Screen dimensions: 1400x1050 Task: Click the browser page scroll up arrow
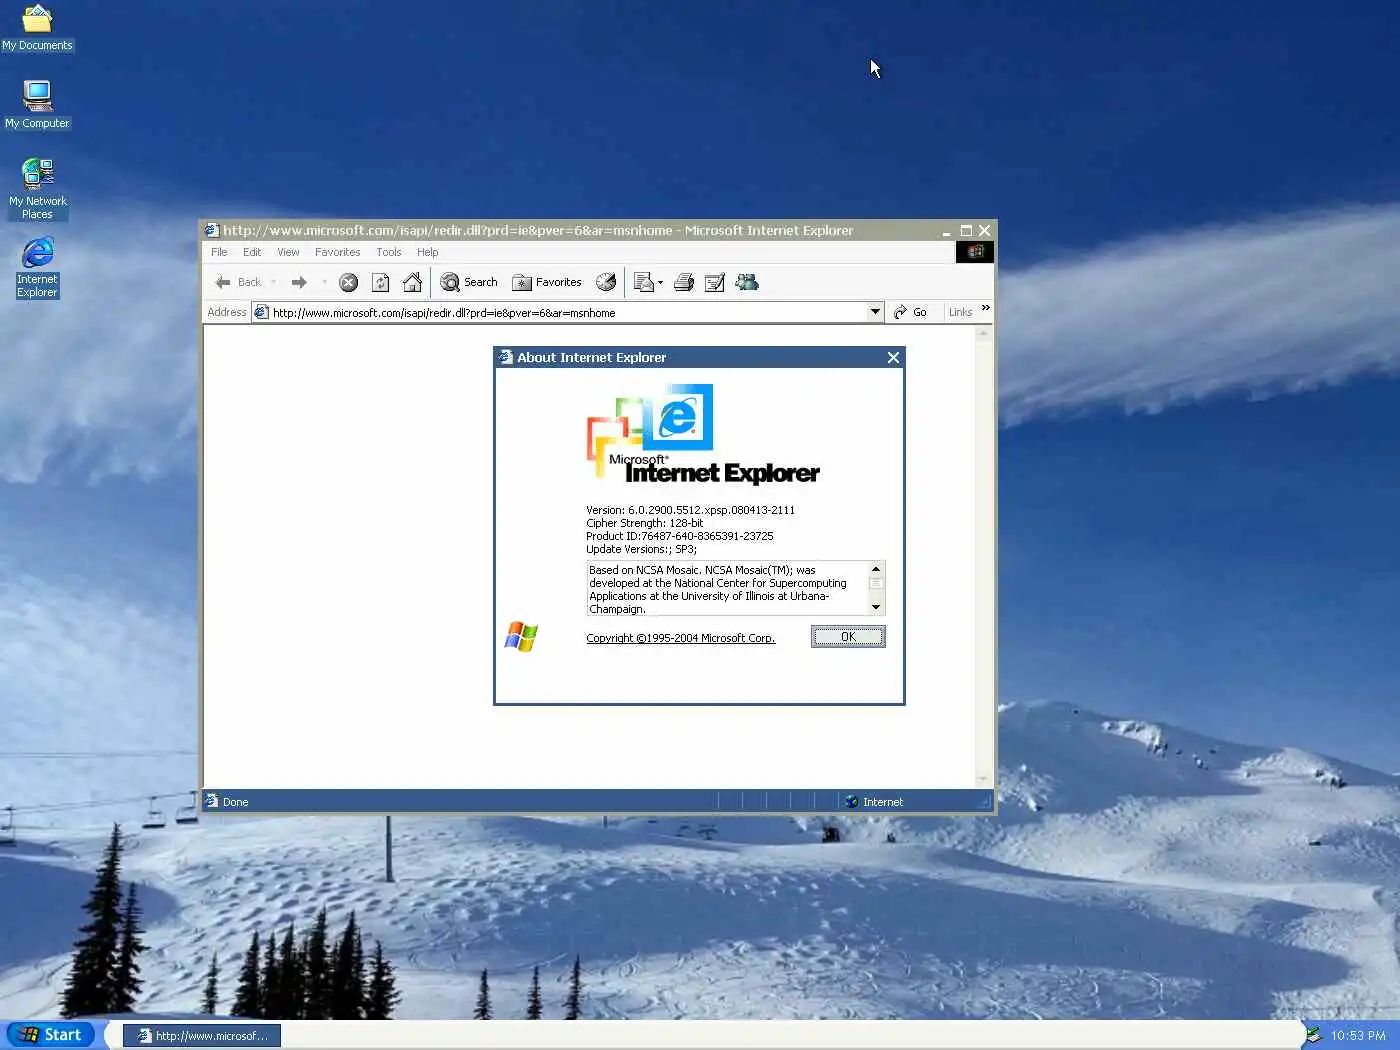click(x=985, y=334)
